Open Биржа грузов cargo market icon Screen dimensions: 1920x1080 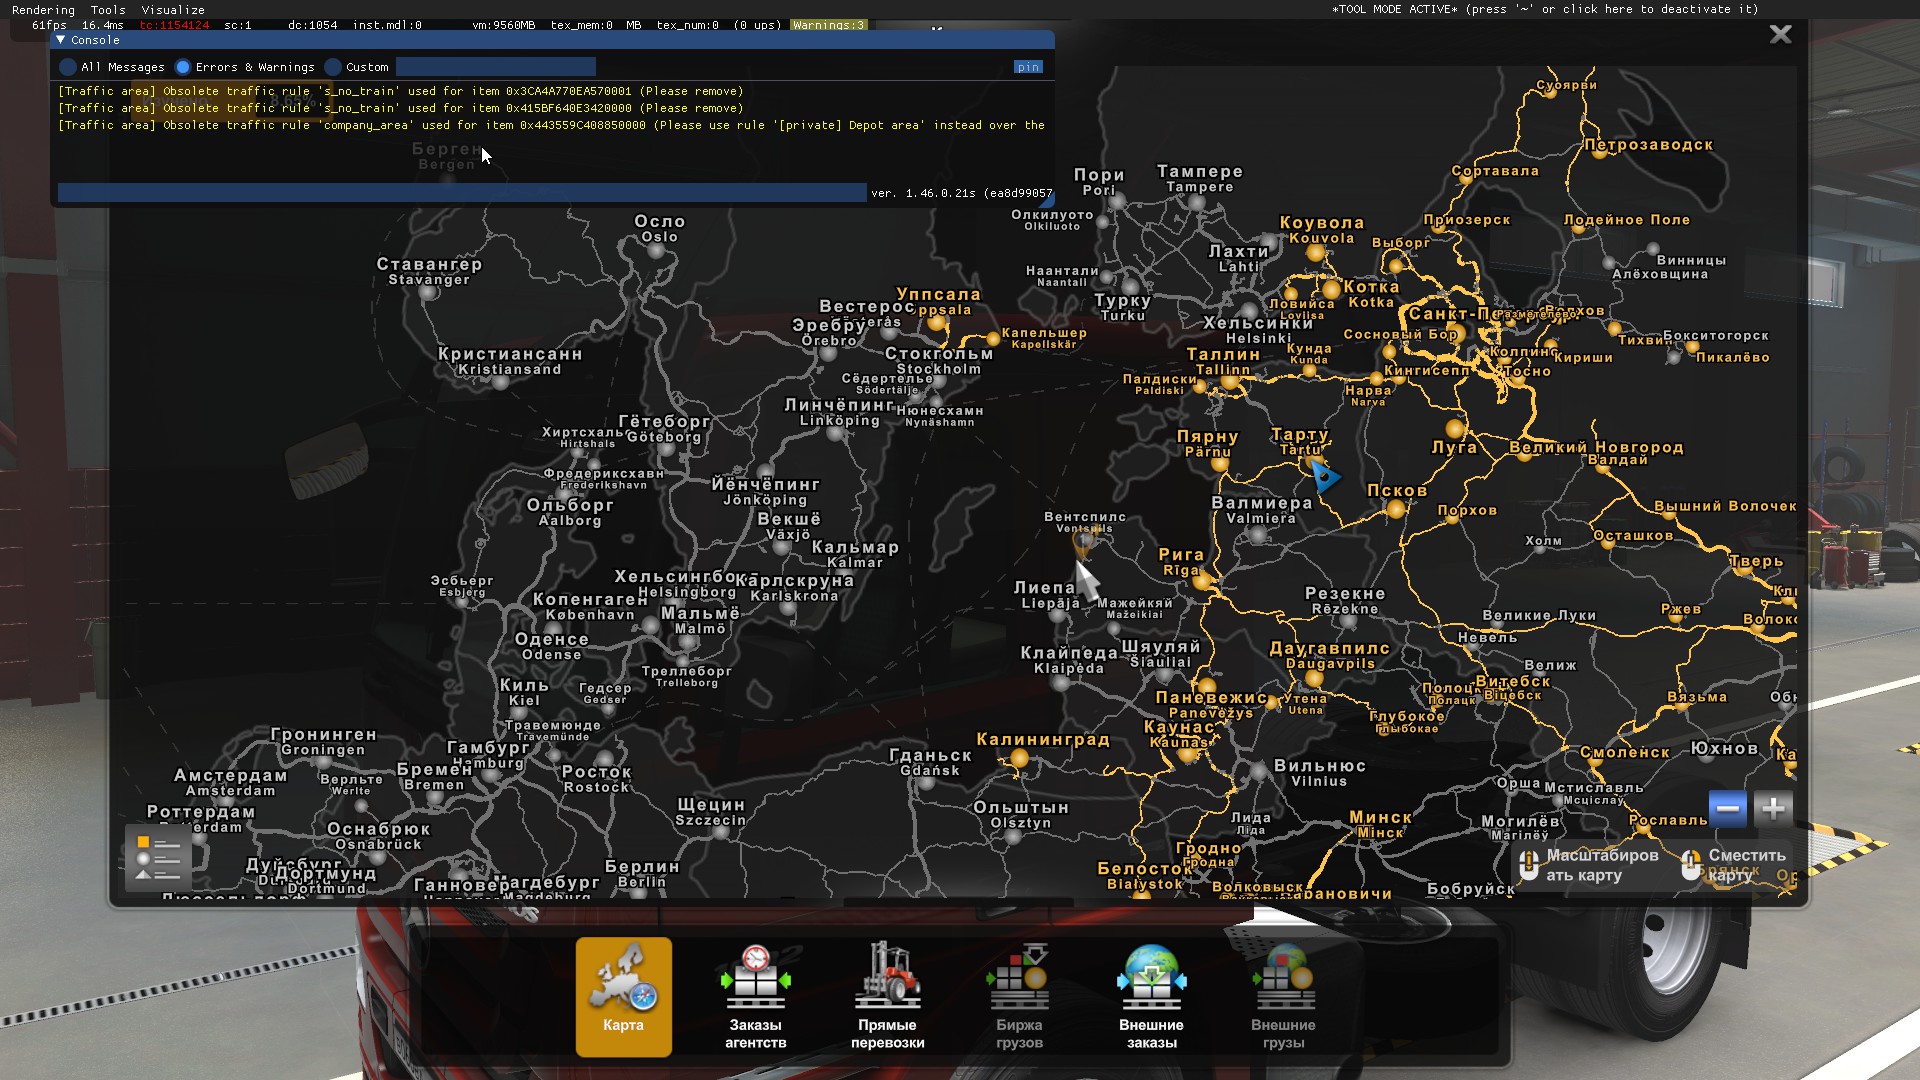pos(1019,996)
